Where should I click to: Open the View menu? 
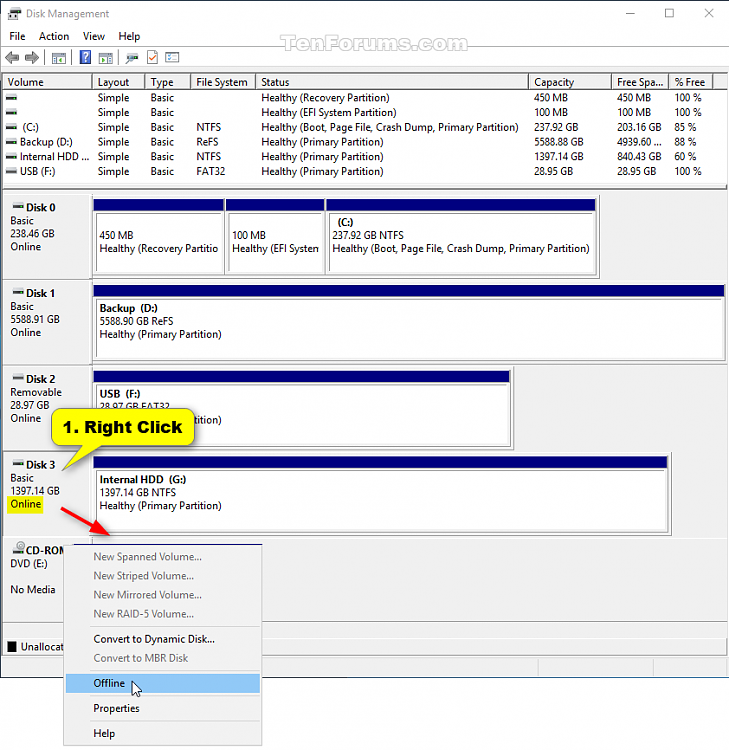pos(94,36)
